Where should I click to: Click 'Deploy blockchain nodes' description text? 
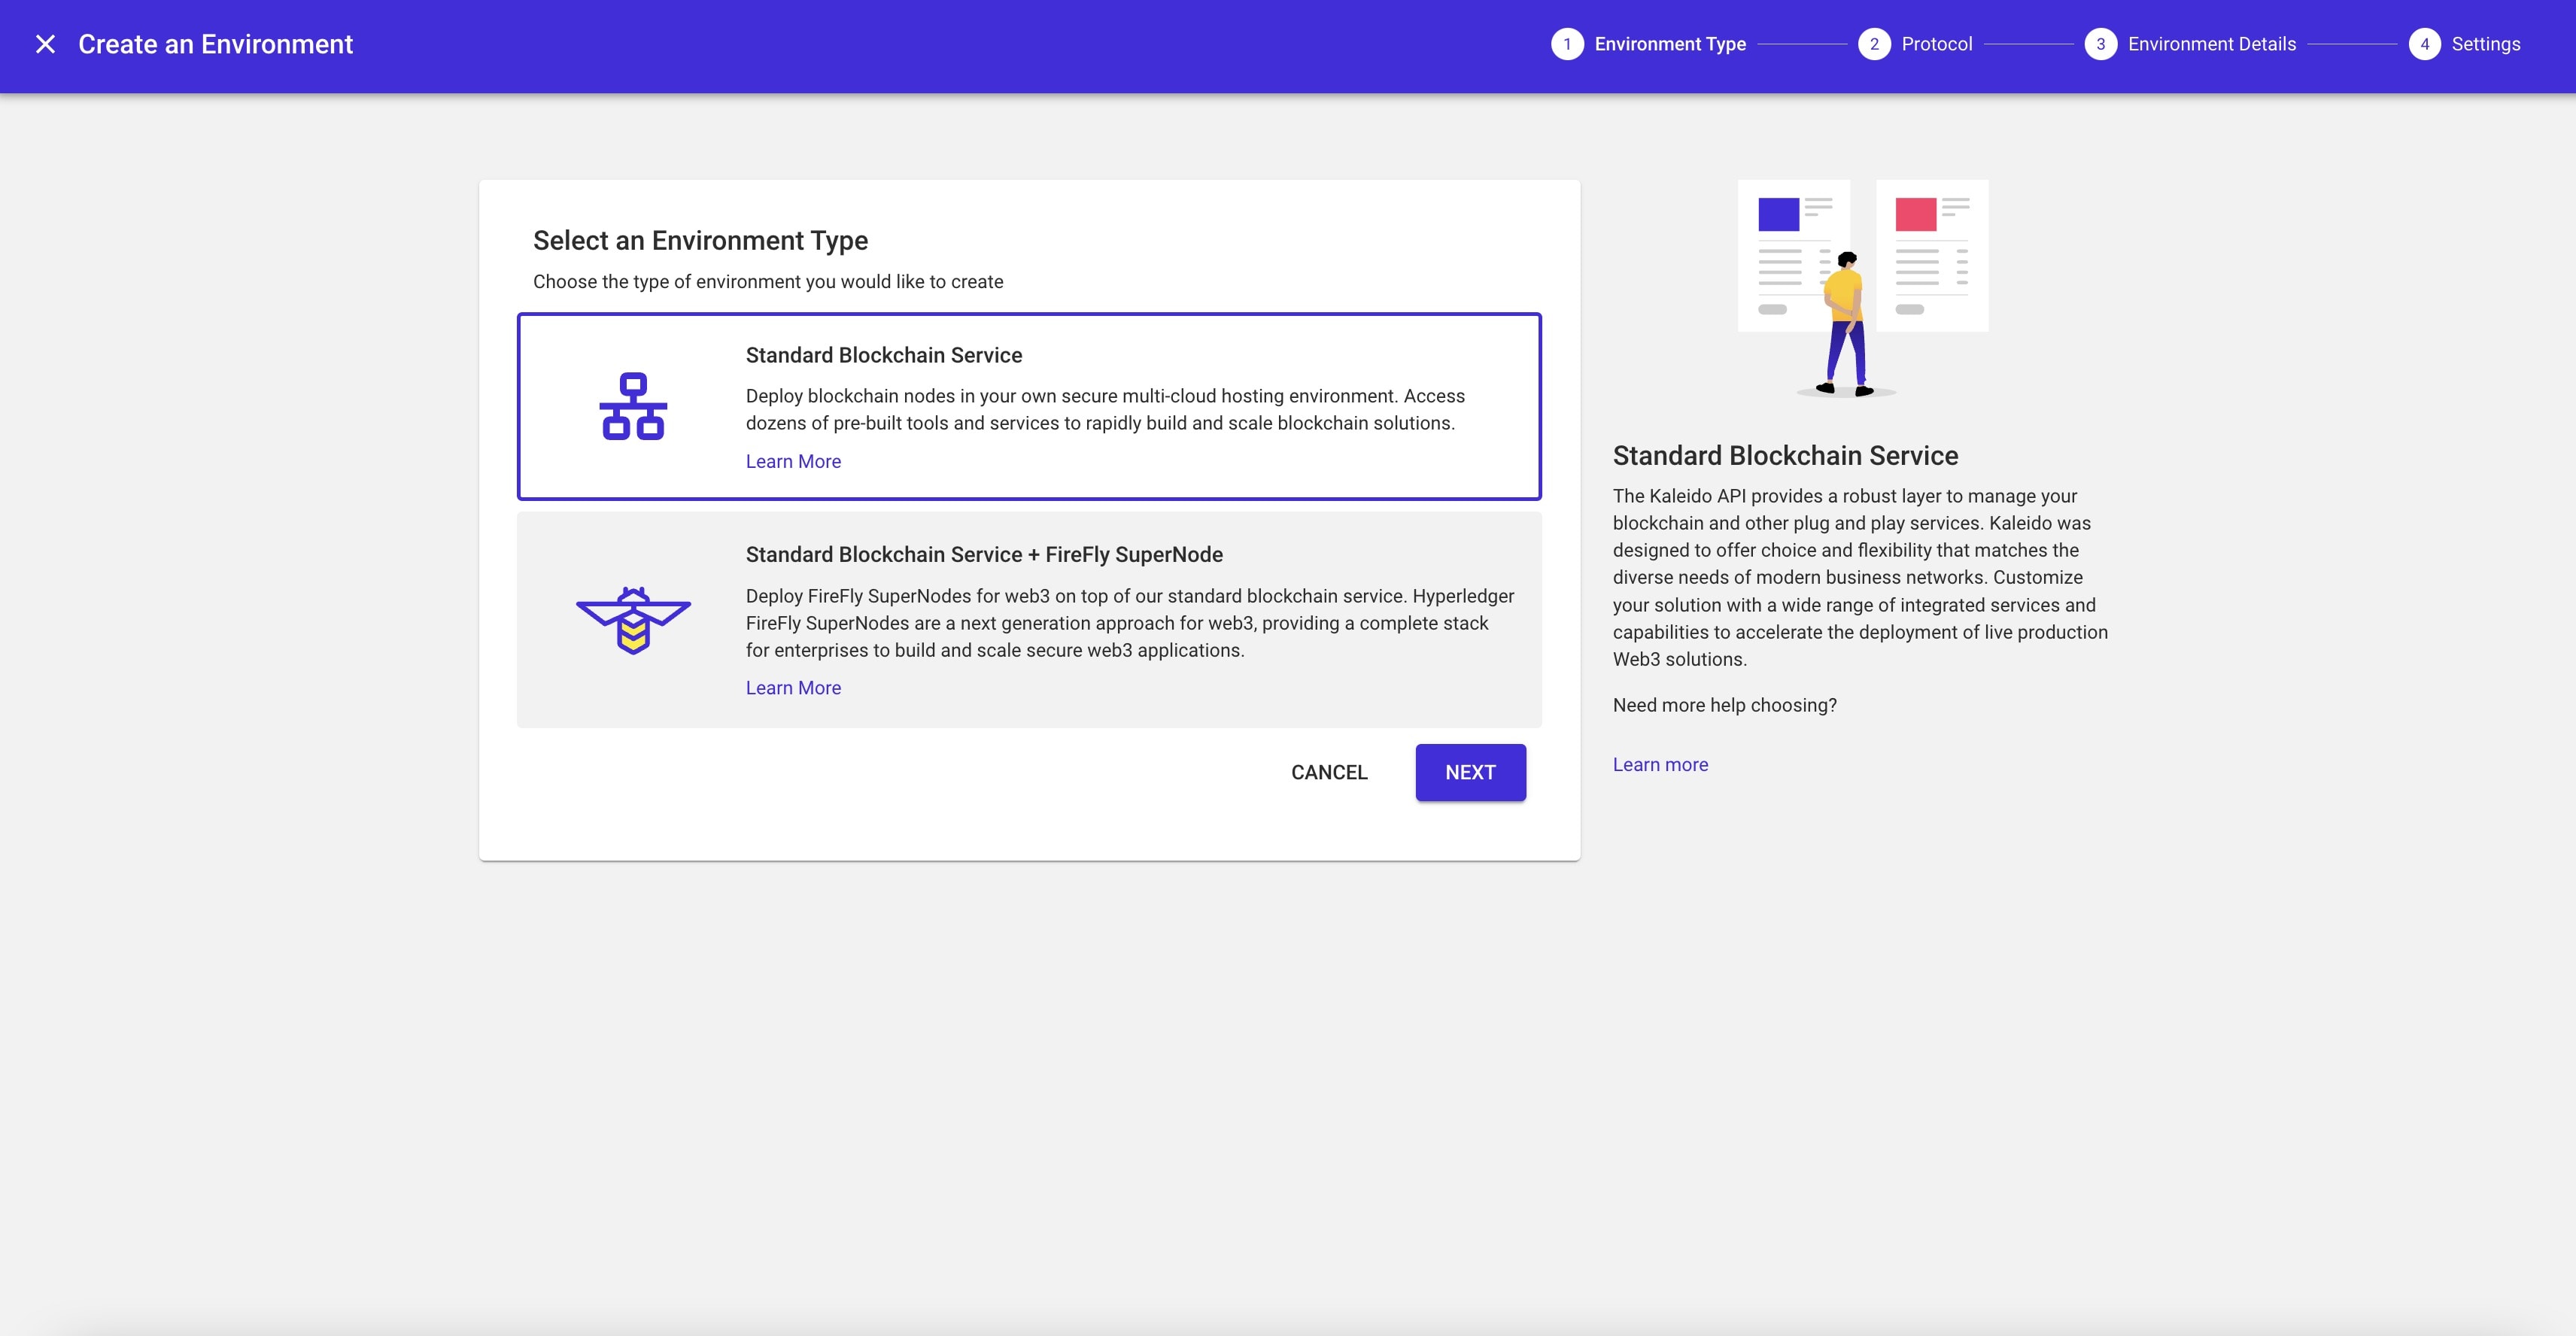click(1105, 409)
